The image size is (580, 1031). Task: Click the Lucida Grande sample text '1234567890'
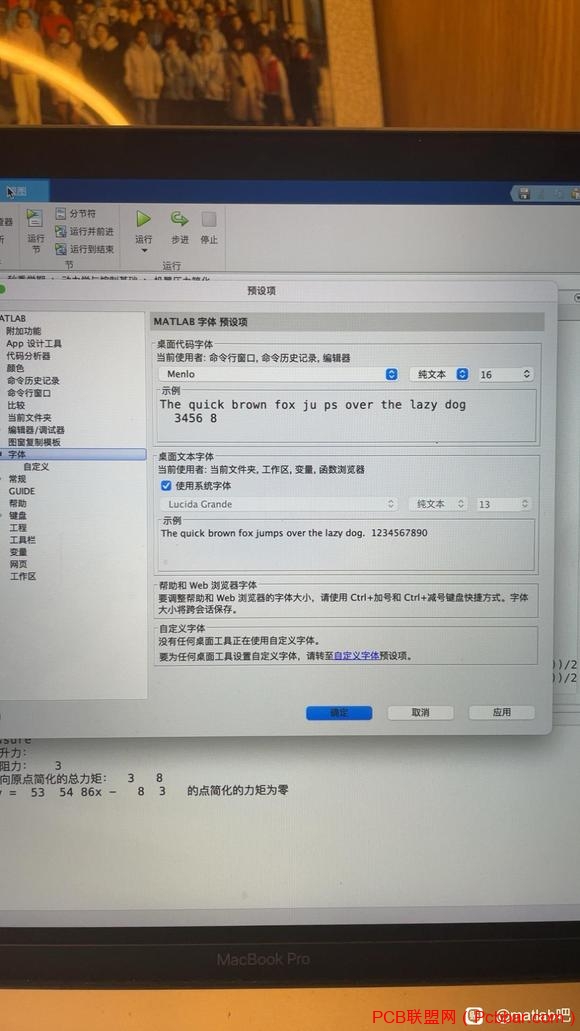[x=399, y=533]
